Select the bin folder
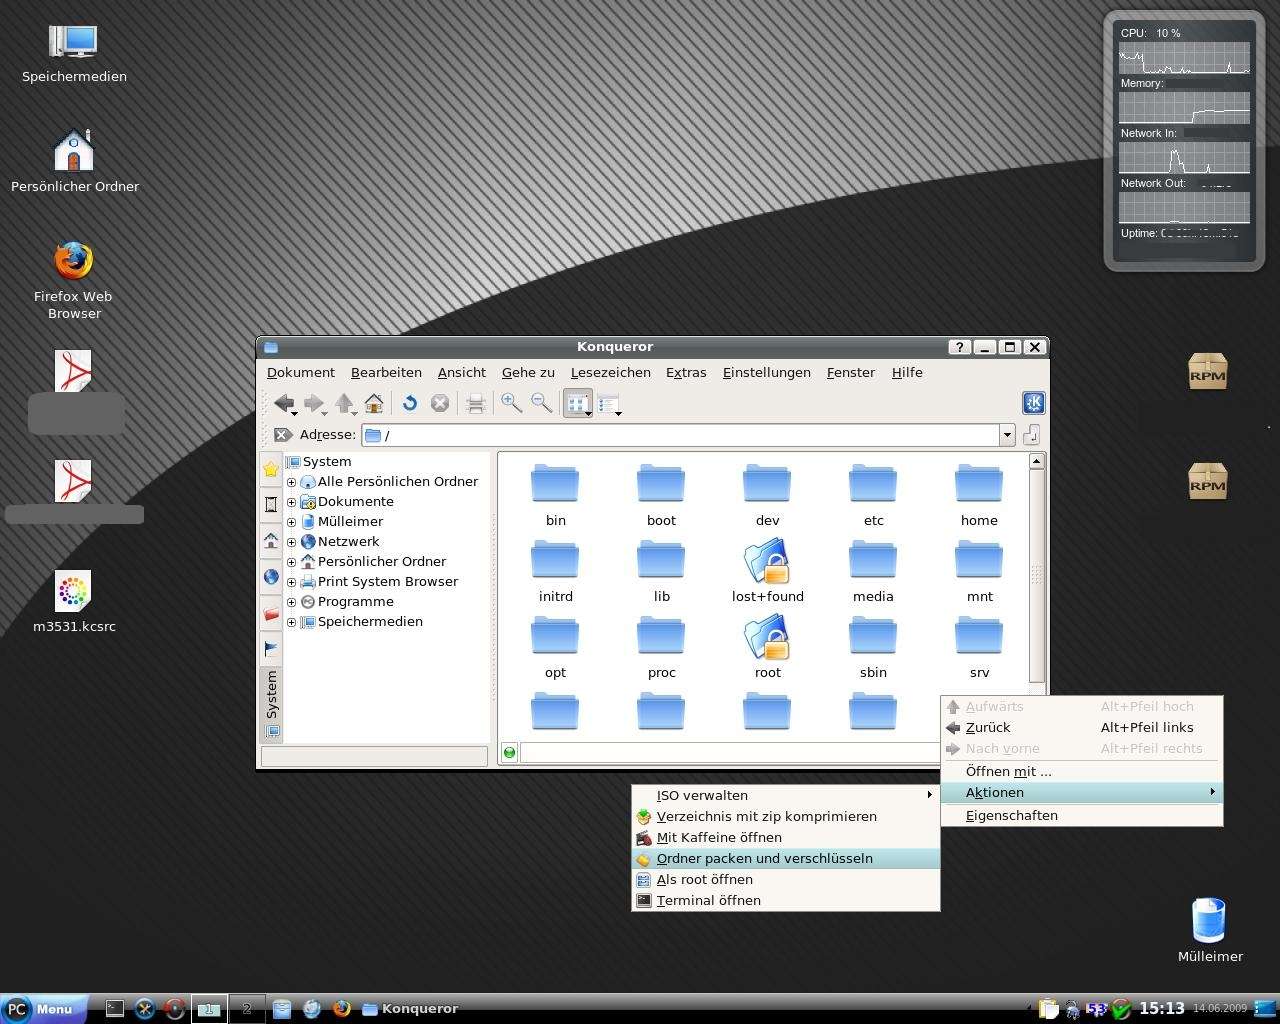1280x1024 pixels. [x=555, y=494]
